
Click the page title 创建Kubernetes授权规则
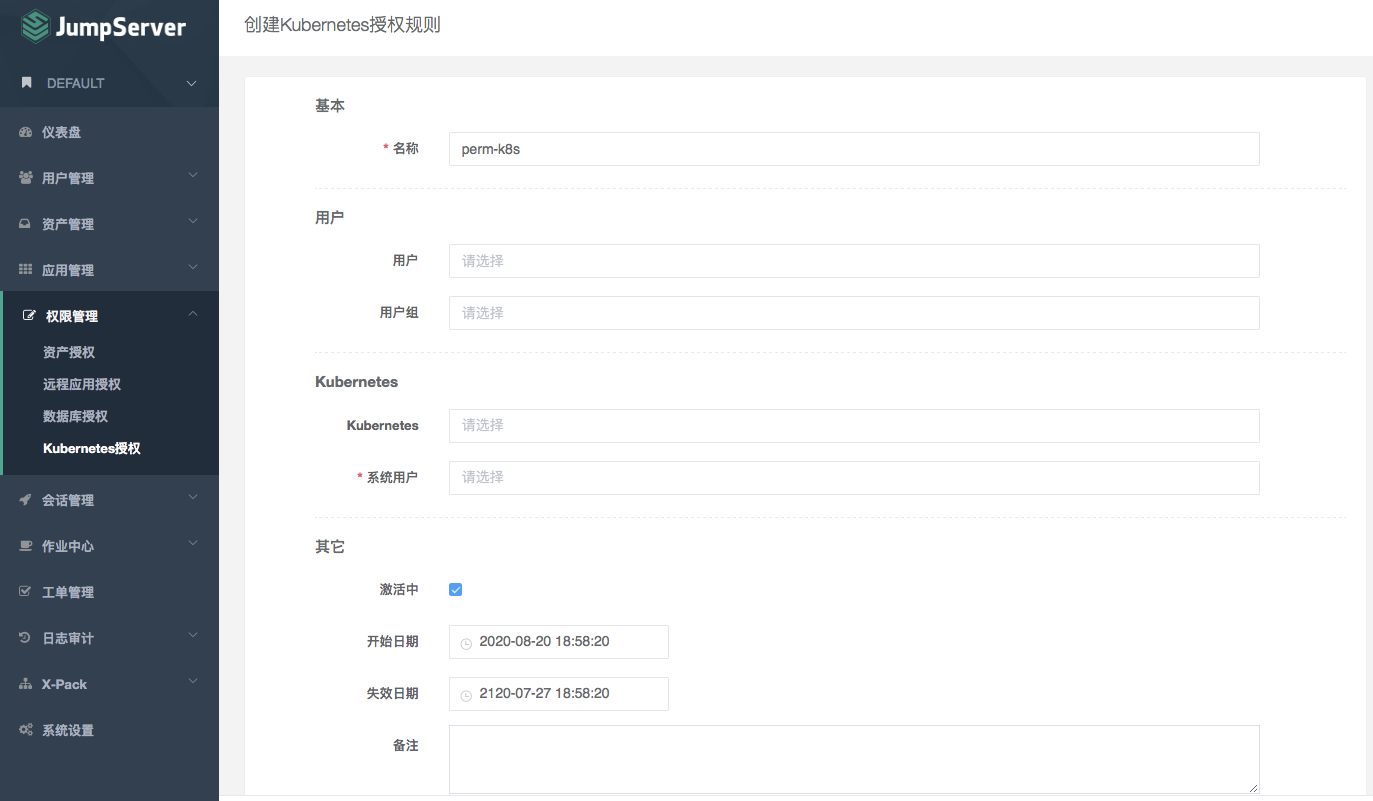pos(342,25)
